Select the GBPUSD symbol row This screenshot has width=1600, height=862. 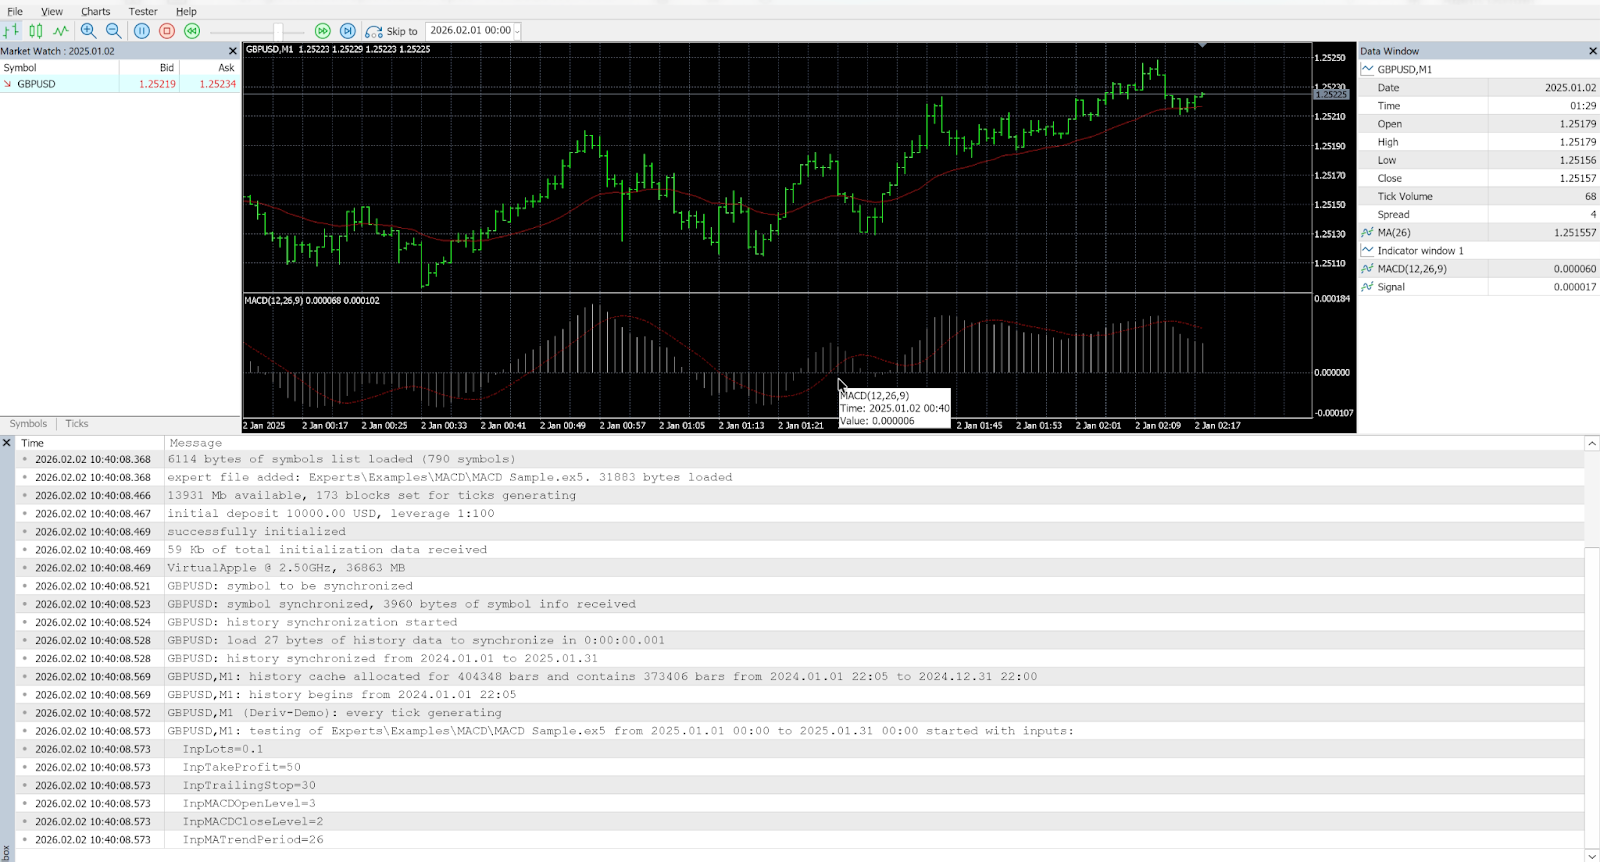point(120,84)
